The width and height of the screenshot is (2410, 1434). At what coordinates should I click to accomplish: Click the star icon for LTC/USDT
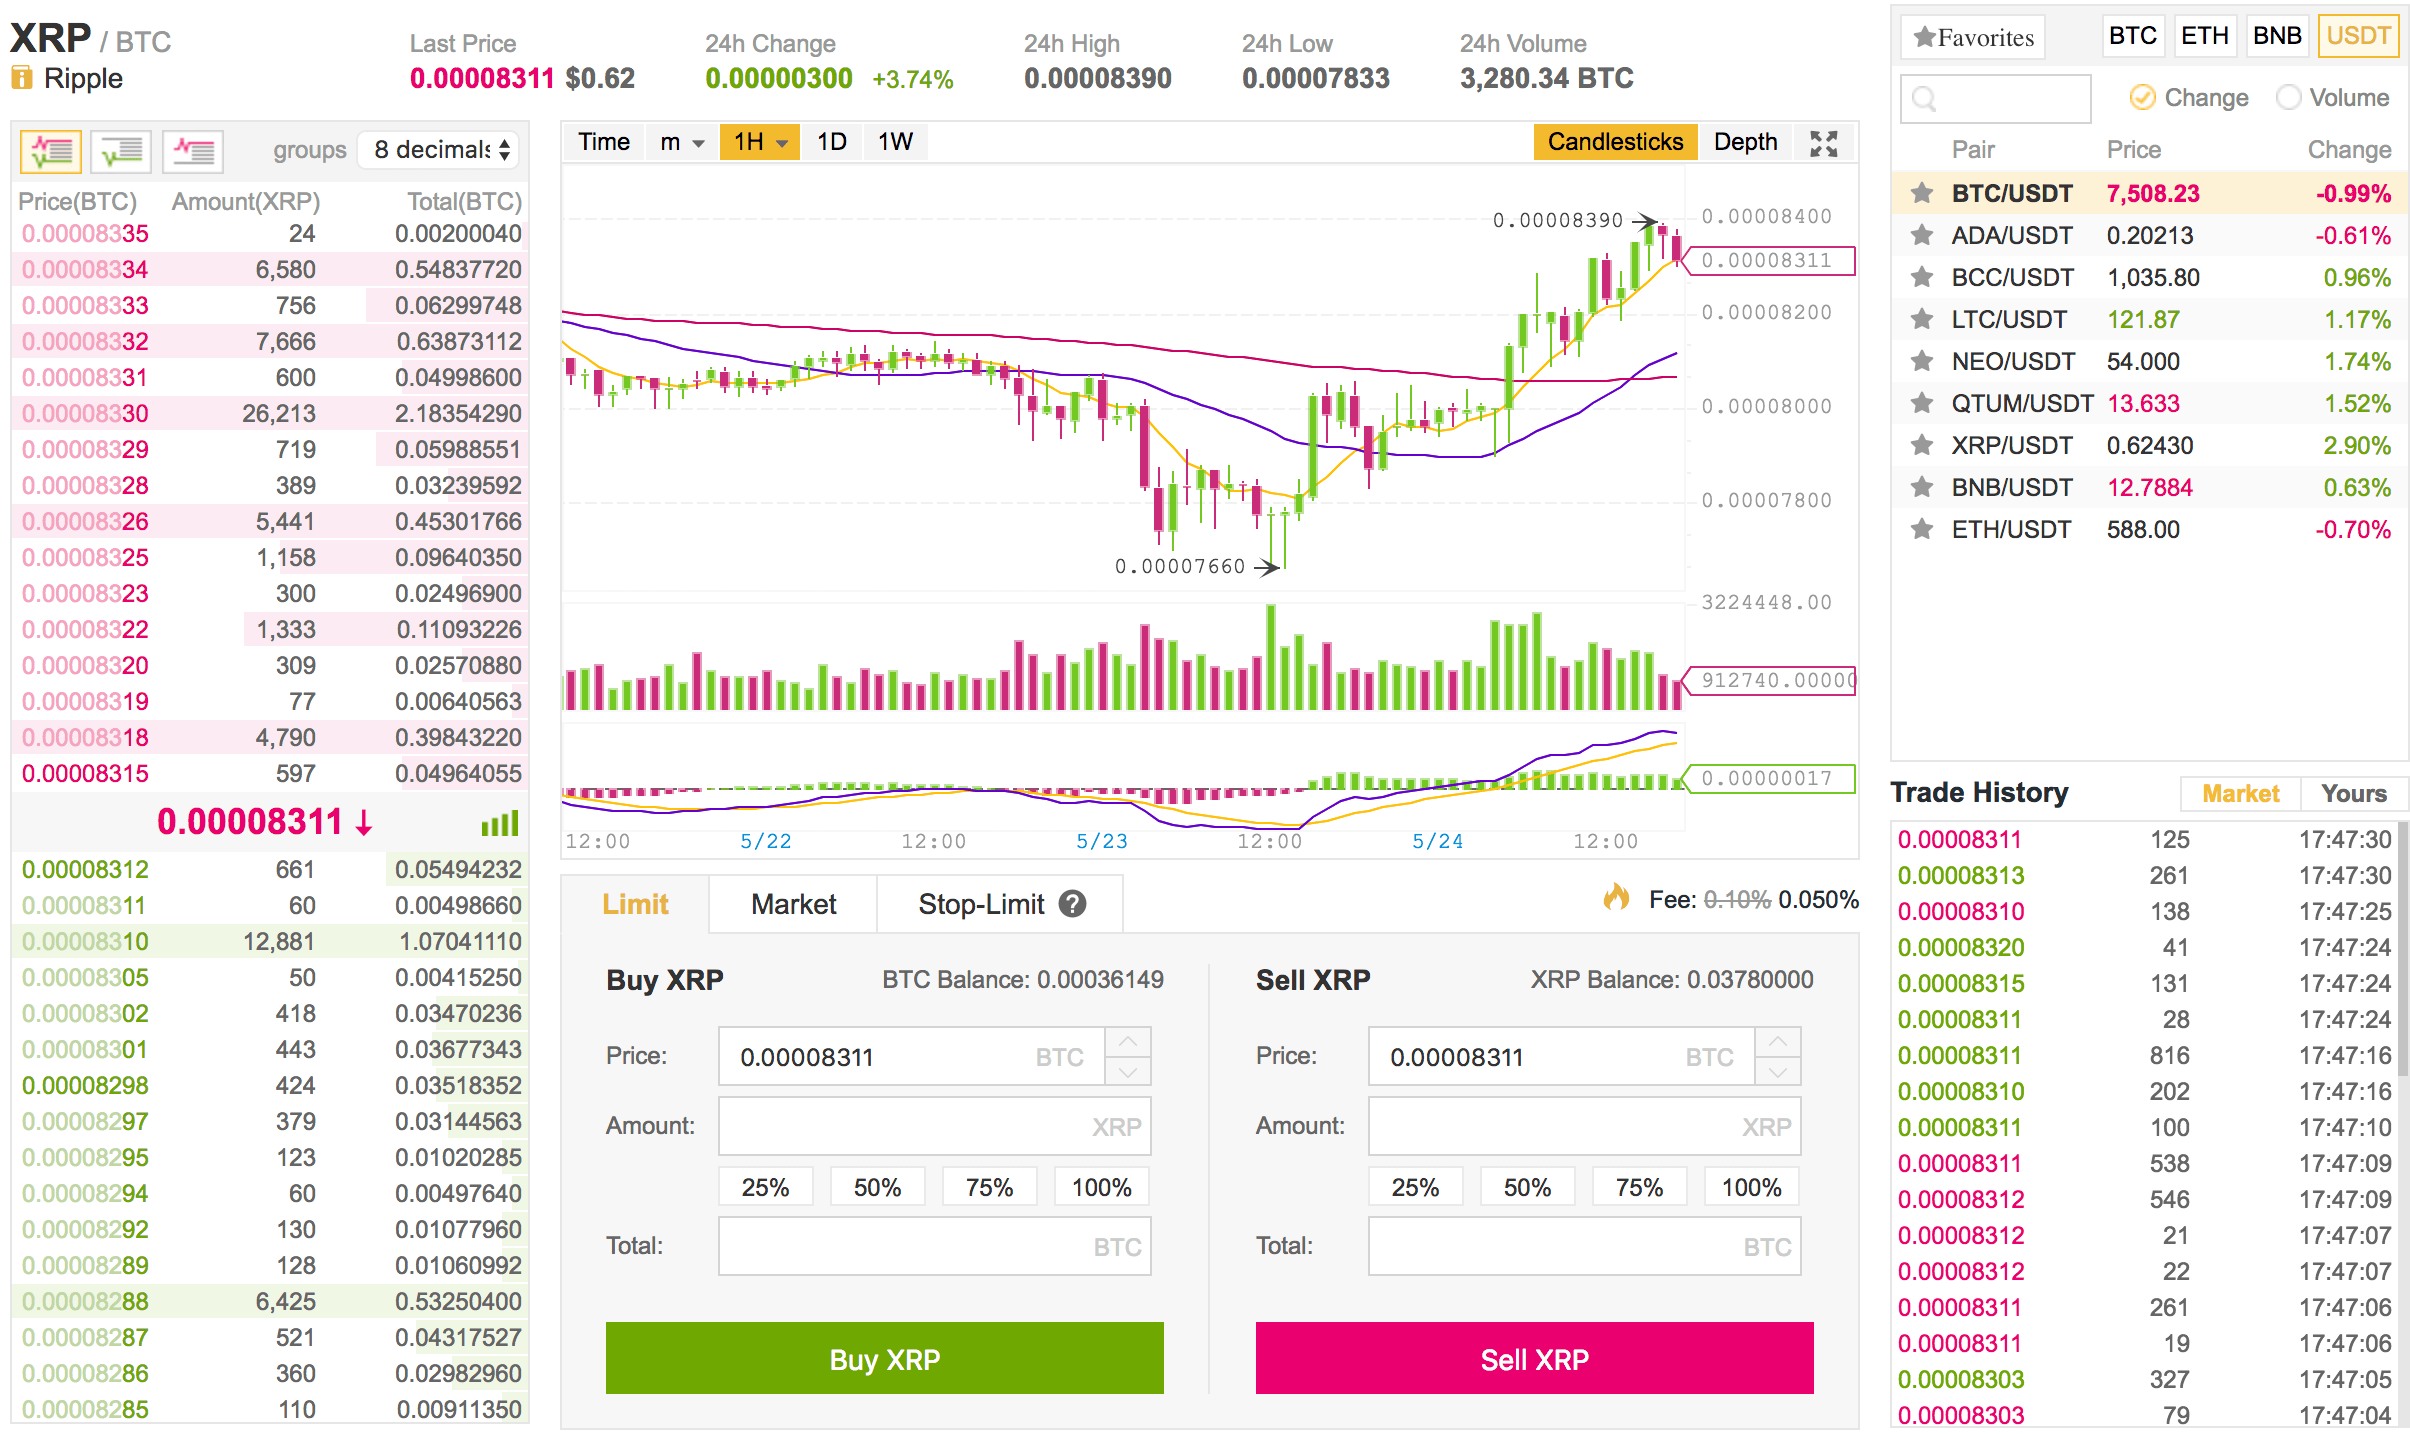(1921, 319)
